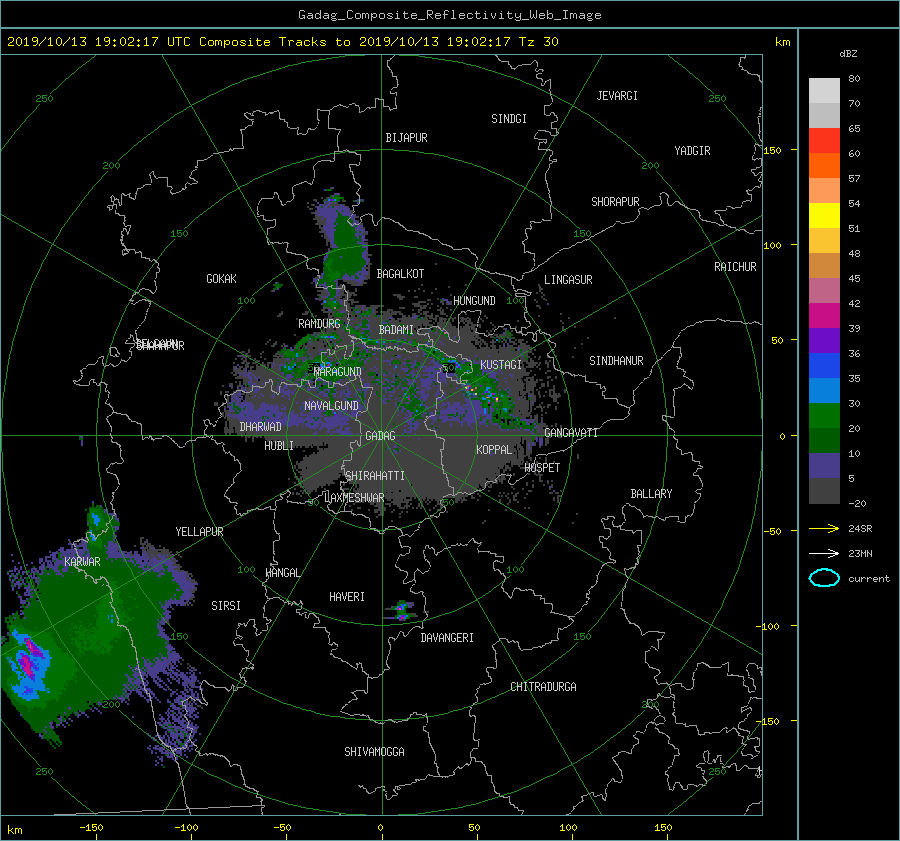Click the NARAGUND city label
The width and height of the screenshot is (900, 841).
coord(338,372)
